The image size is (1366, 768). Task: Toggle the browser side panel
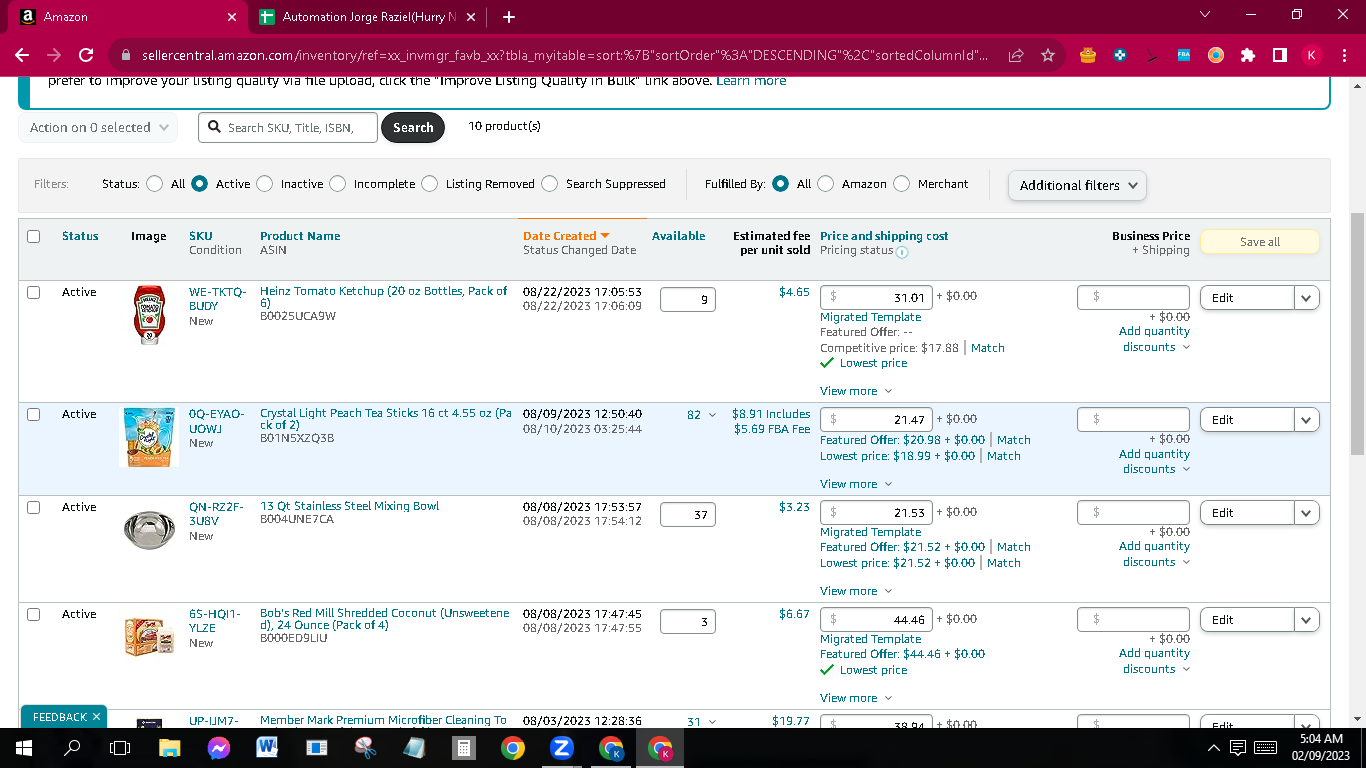tap(1280, 56)
